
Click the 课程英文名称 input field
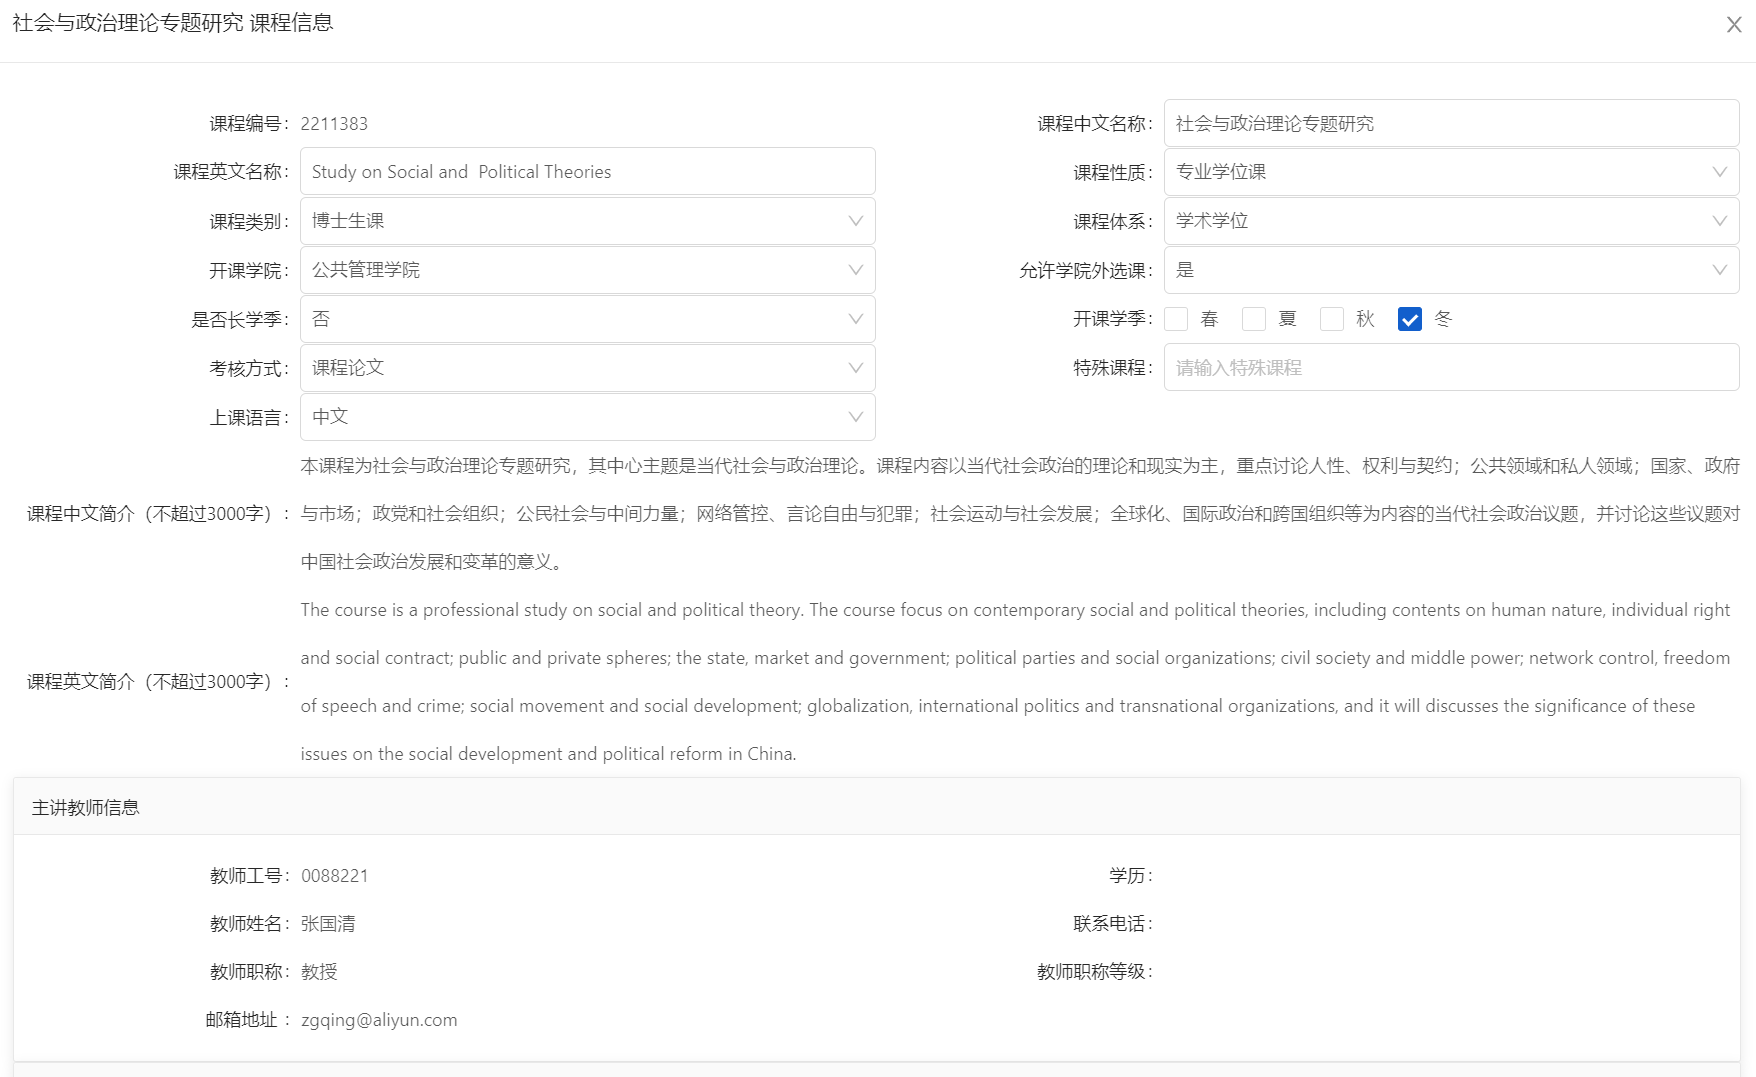coord(587,172)
